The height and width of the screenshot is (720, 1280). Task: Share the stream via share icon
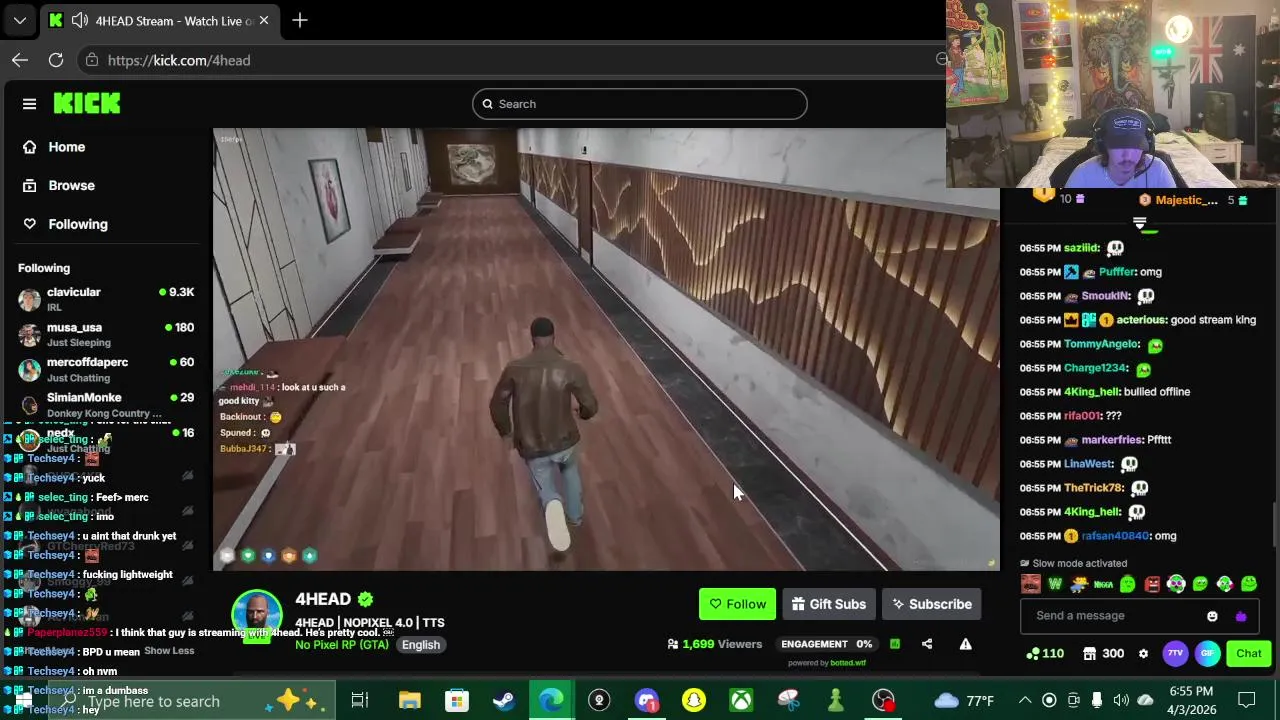pos(927,644)
